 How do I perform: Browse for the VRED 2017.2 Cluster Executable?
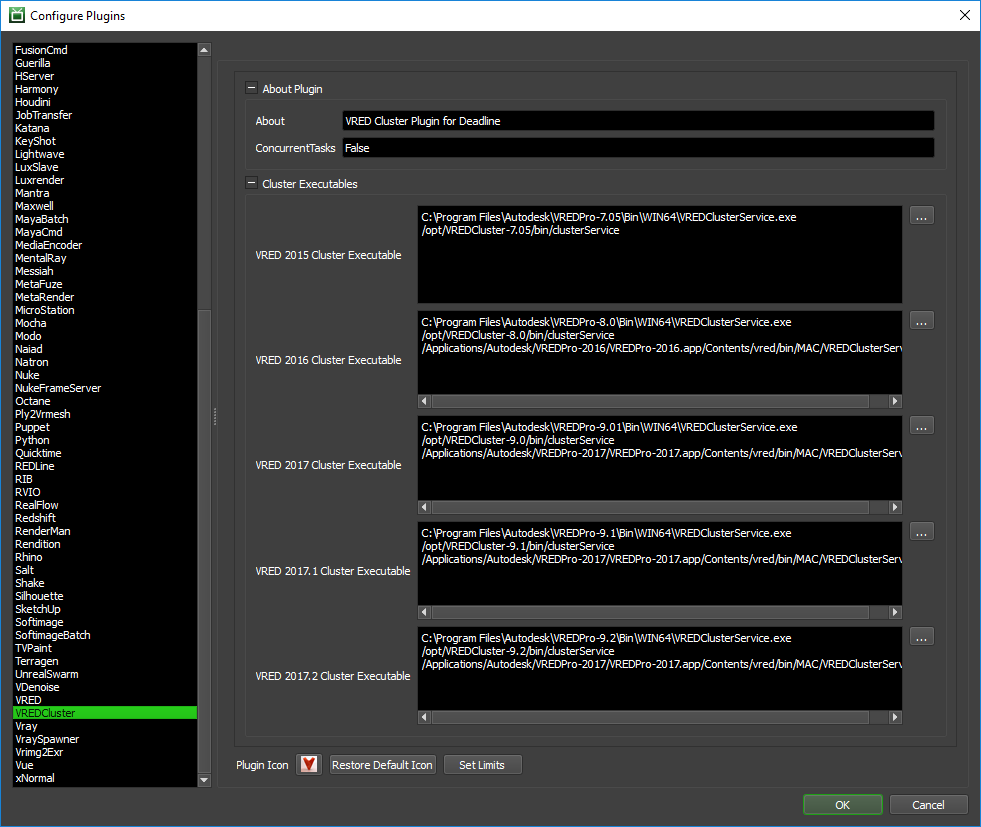pos(921,637)
